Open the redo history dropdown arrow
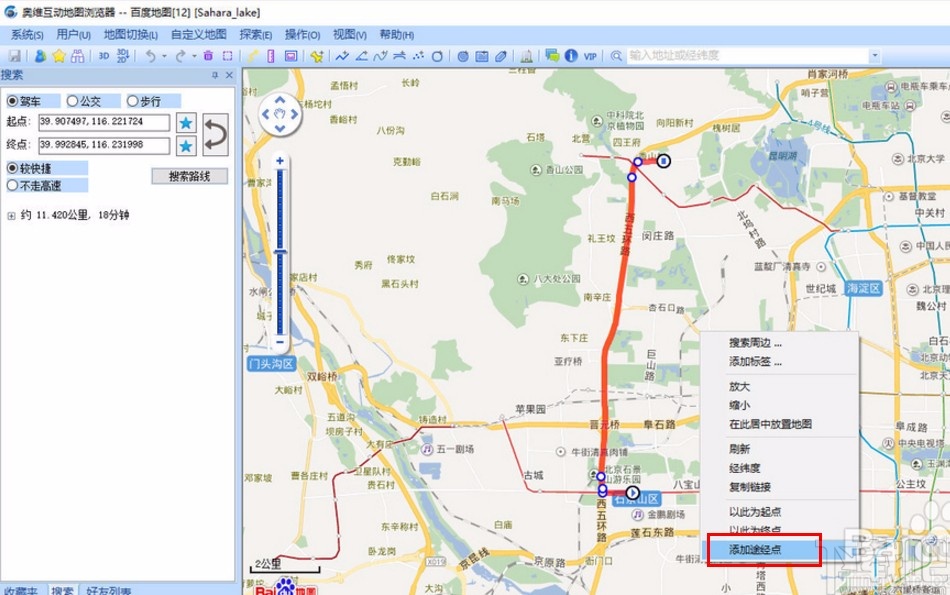The image size is (950, 595). point(194,56)
